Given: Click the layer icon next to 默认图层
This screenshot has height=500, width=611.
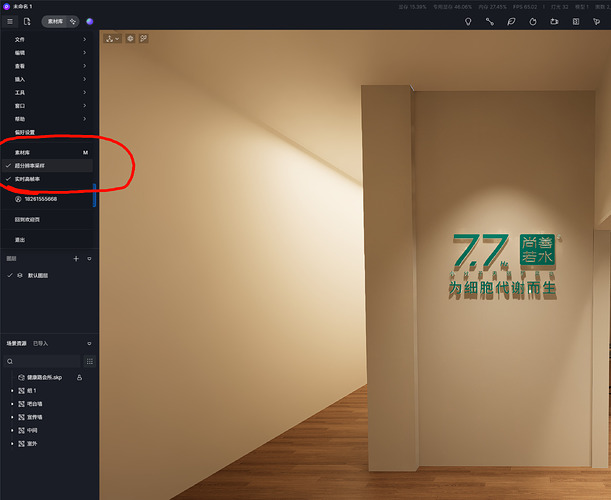Looking at the screenshot, I should click(x=20, y=276).
